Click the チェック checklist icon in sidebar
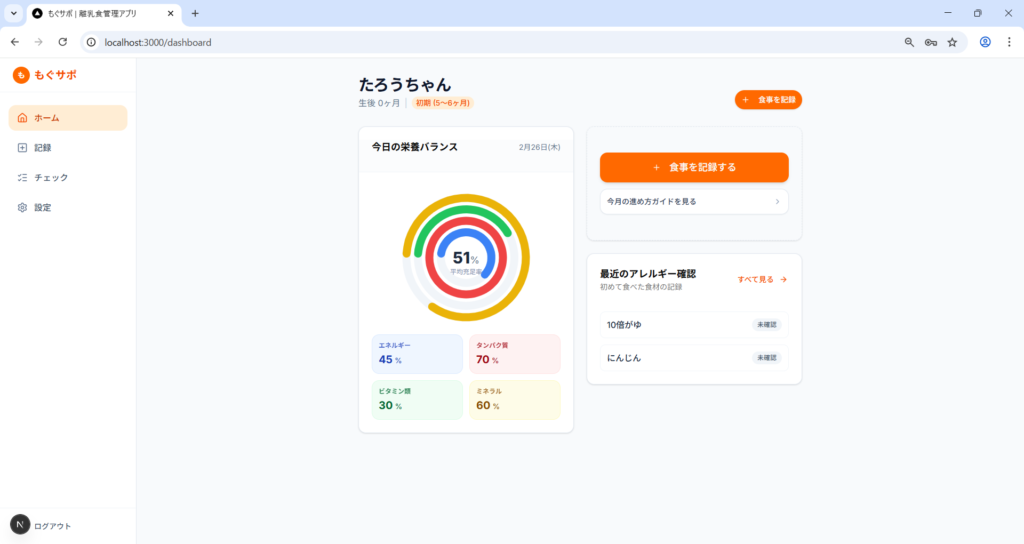1024x544 pixels. click(23, 178)
